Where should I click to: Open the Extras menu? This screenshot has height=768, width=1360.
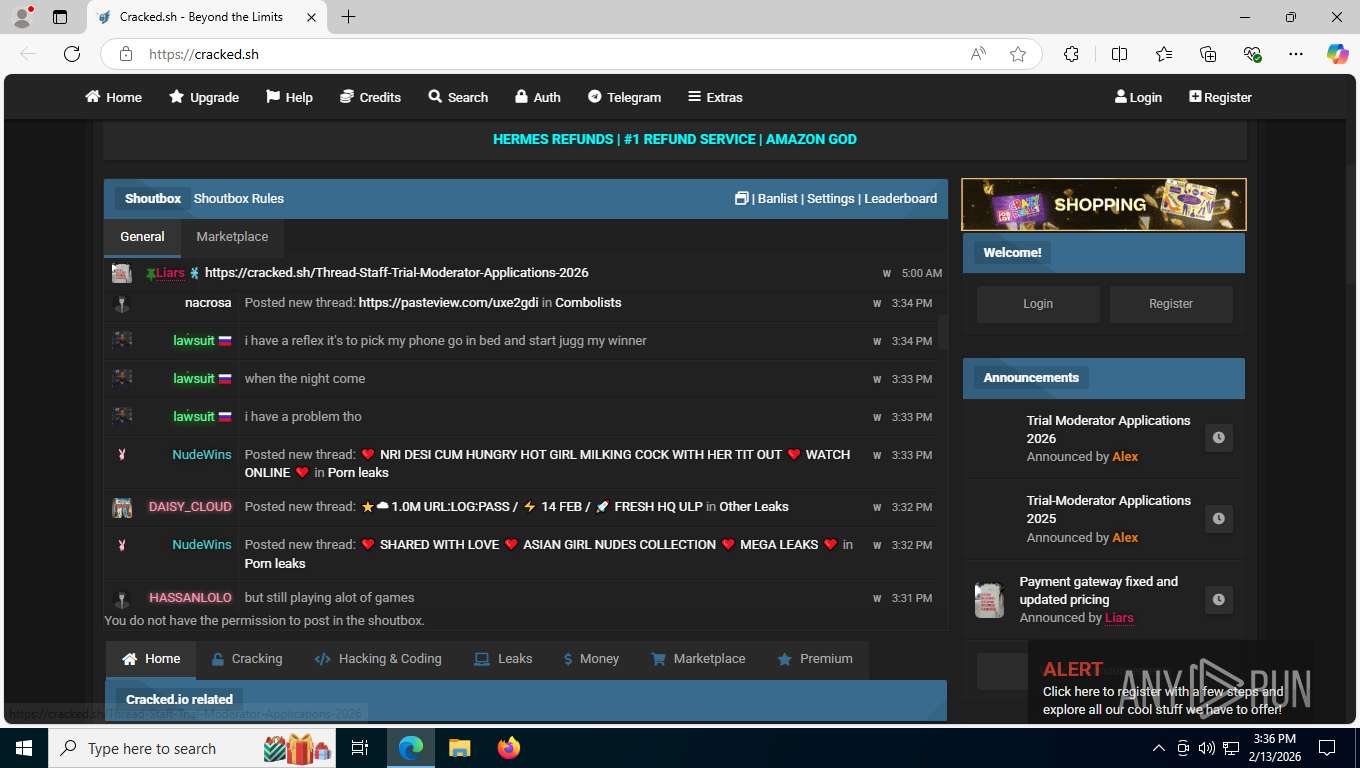[715, 97]
